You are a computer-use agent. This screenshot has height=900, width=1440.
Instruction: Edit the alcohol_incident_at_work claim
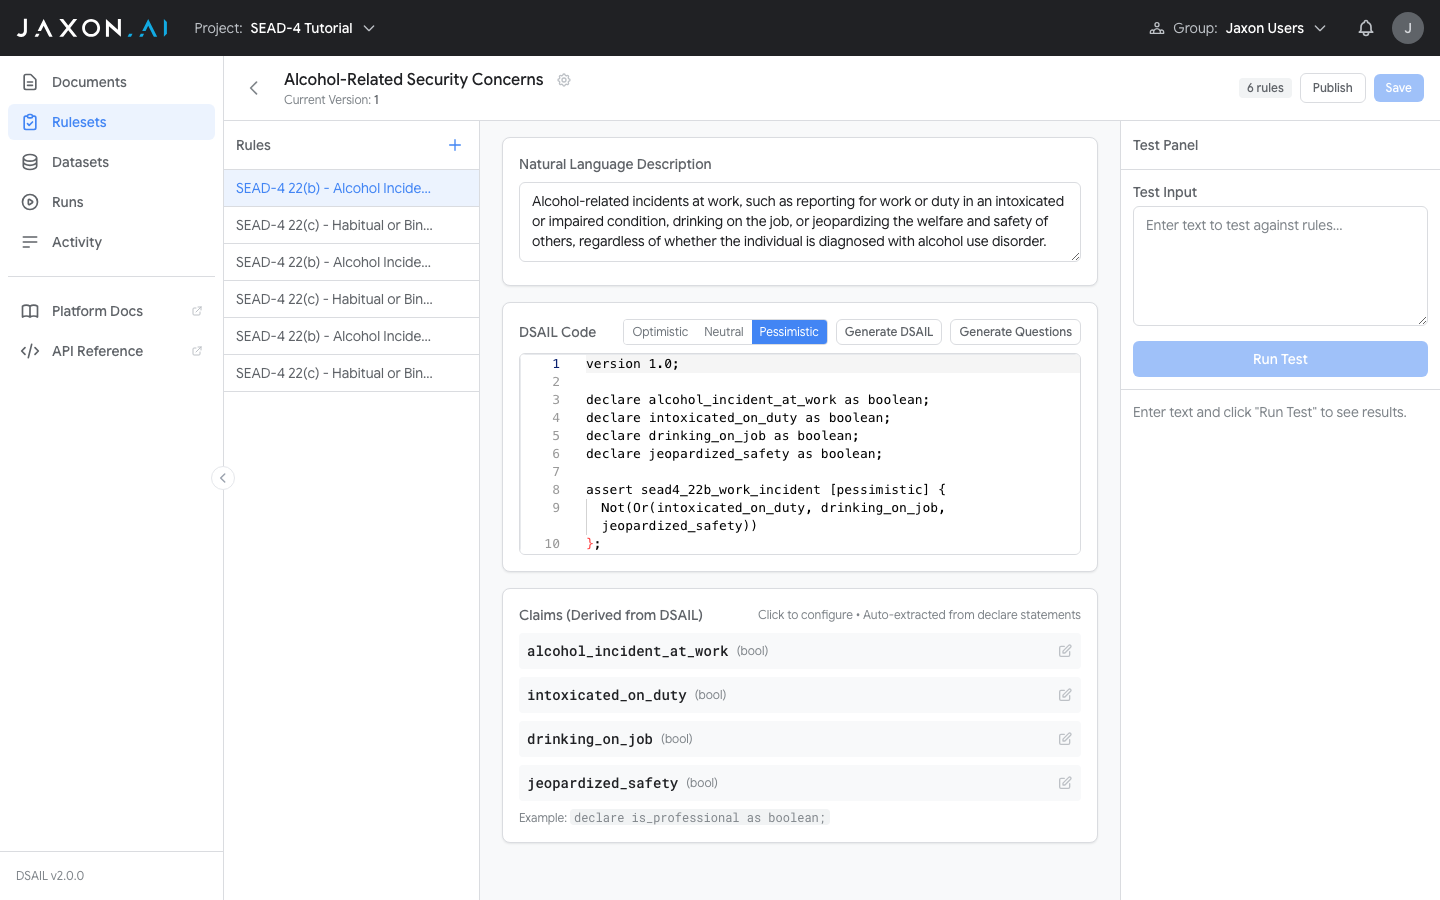pos(1065,651)
